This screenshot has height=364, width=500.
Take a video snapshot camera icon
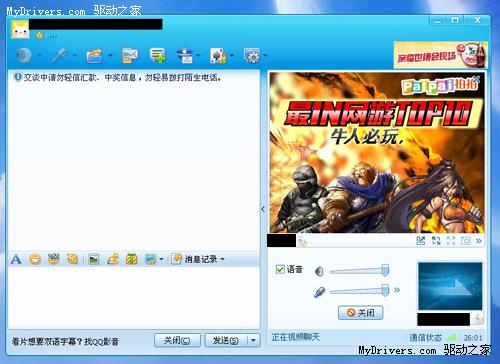tap(466, 240)
